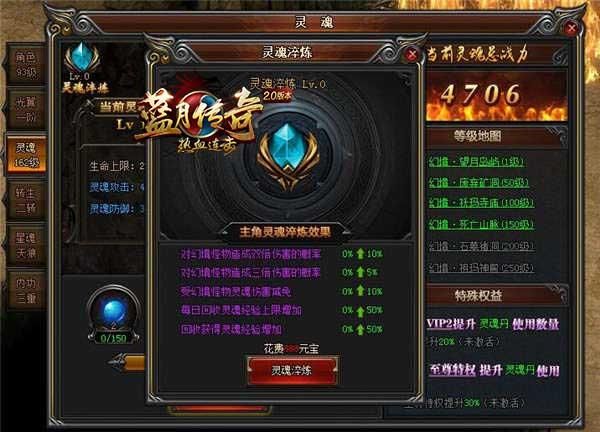Go to 幻境·死亡山脉 (150级) map
The height and width of the screenshot is (432, 600).
pyautogui.click(x=481, y=224)
